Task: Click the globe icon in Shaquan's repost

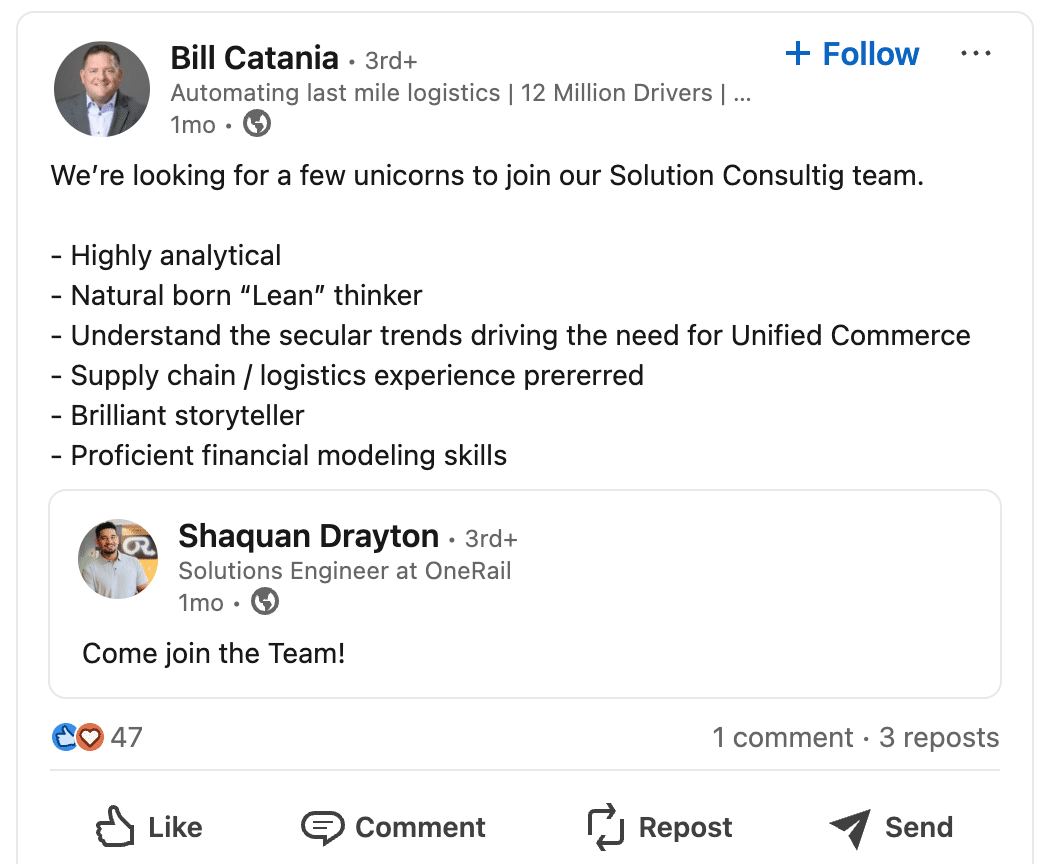Action: [265, 602]
